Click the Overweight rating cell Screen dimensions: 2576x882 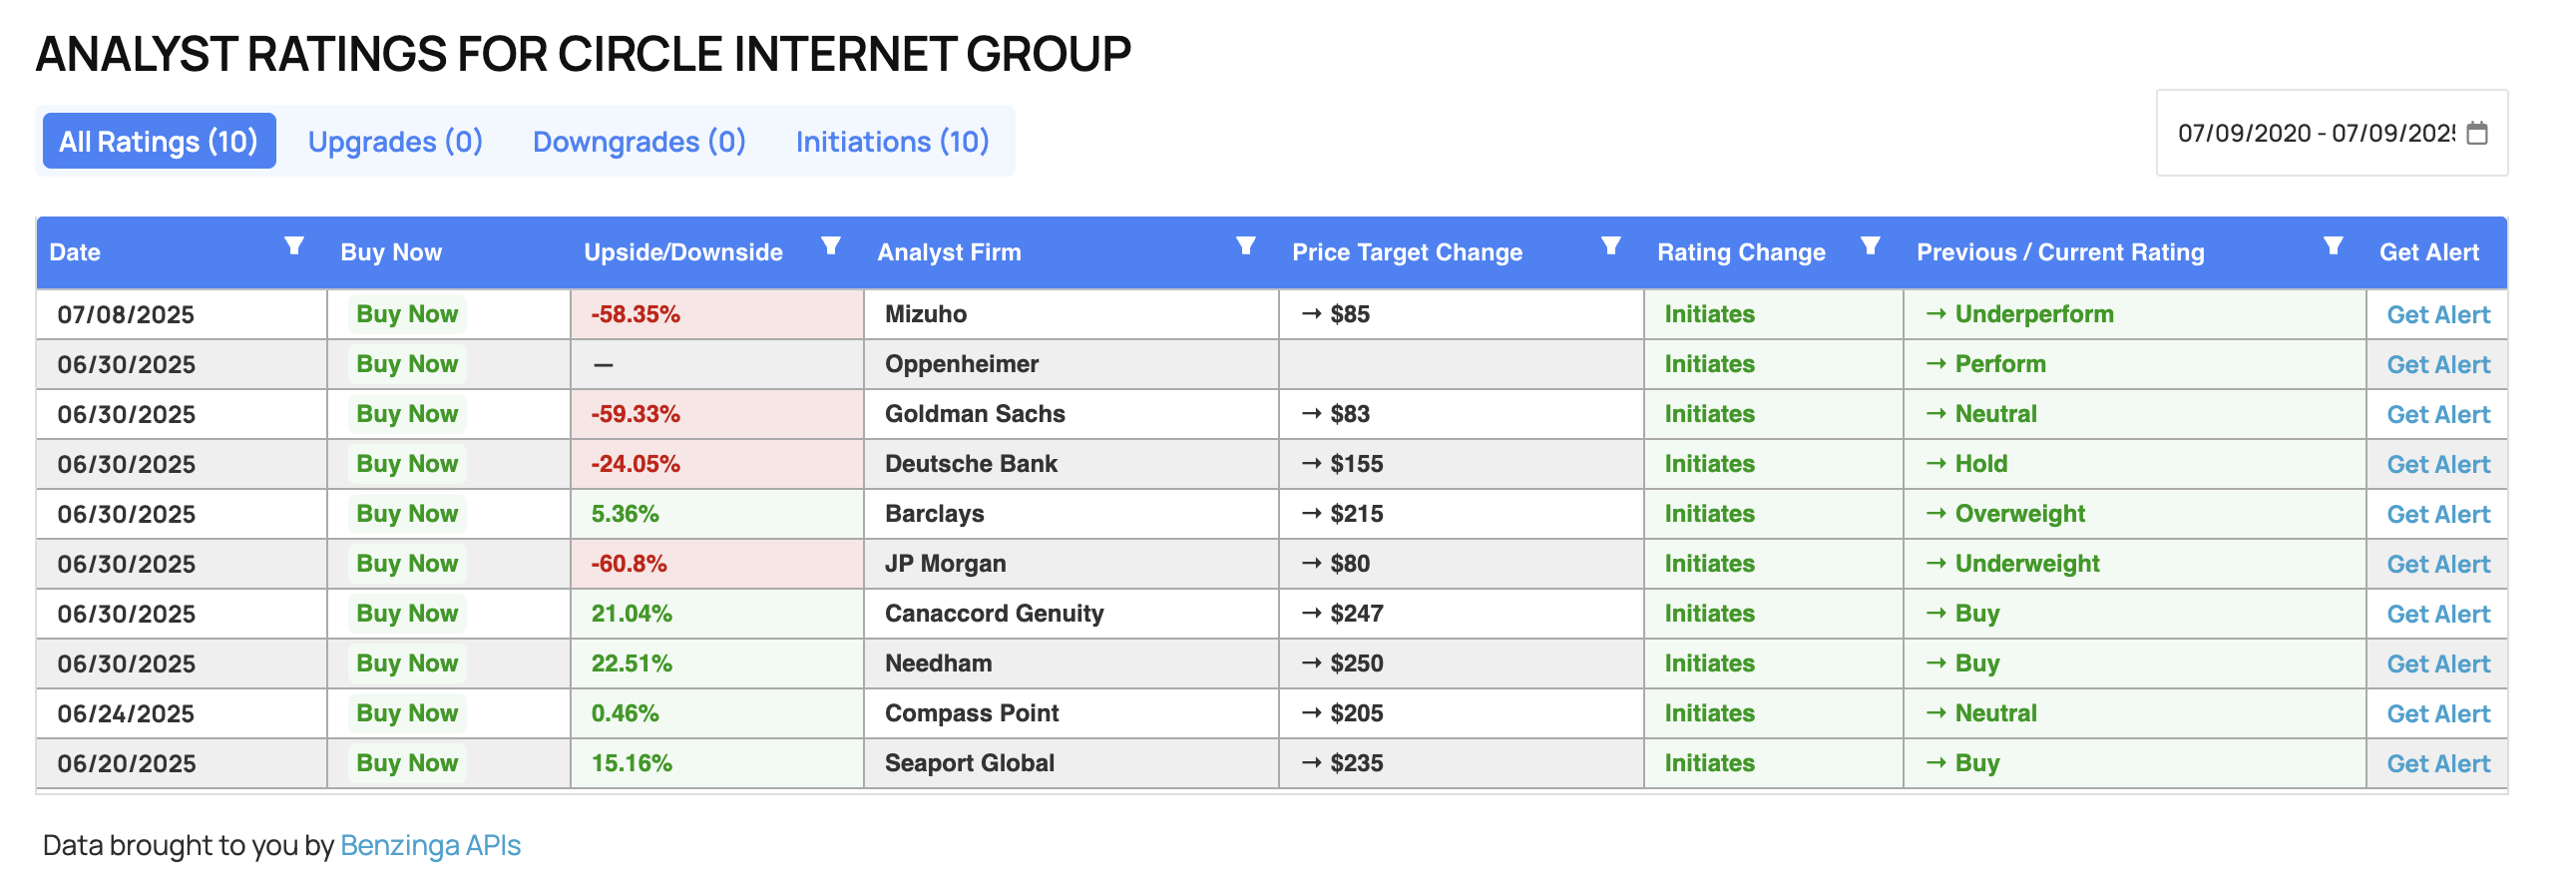click(2135, 514)
